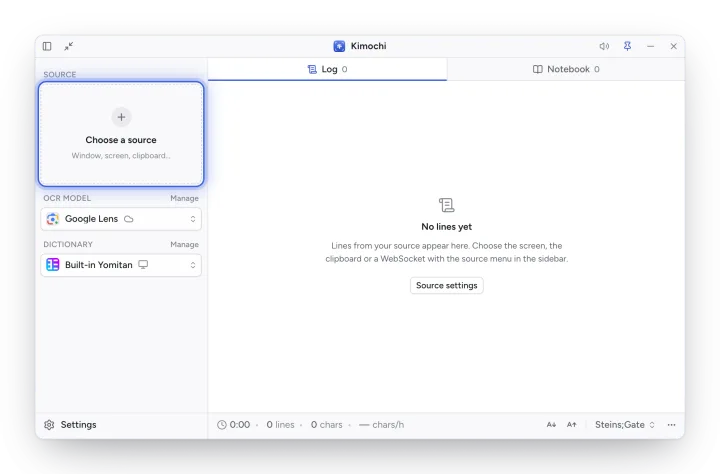Open the Steins;Gate profile dropdown
This screenshot has width=720, height=474.
(x=624, y=425)
